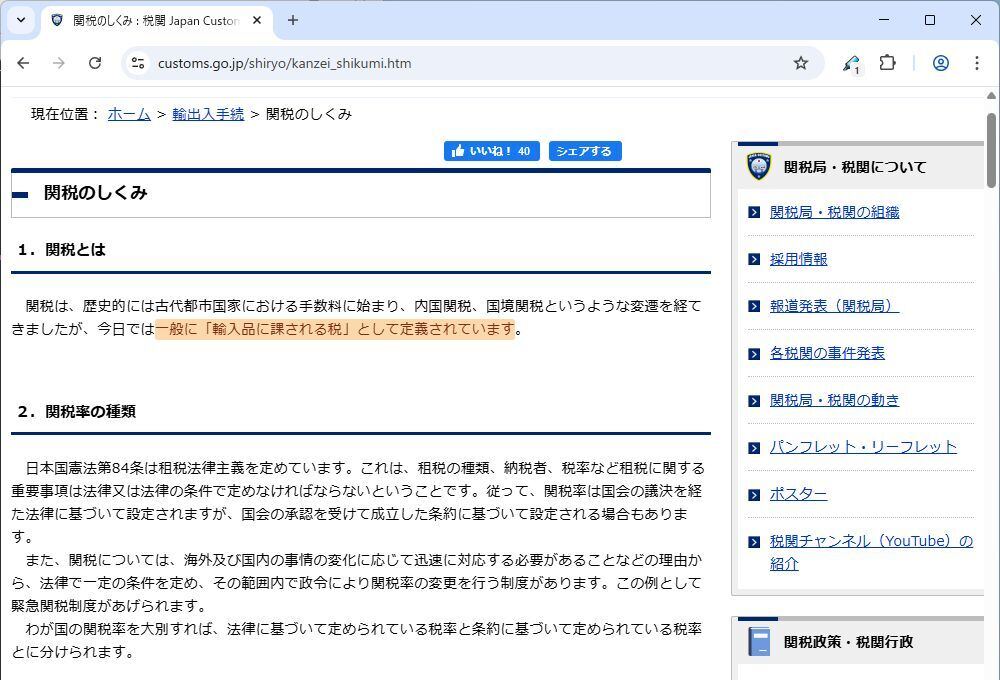Click the 1.関税とは section heading
1000x680 pixels.
(61, 249)
